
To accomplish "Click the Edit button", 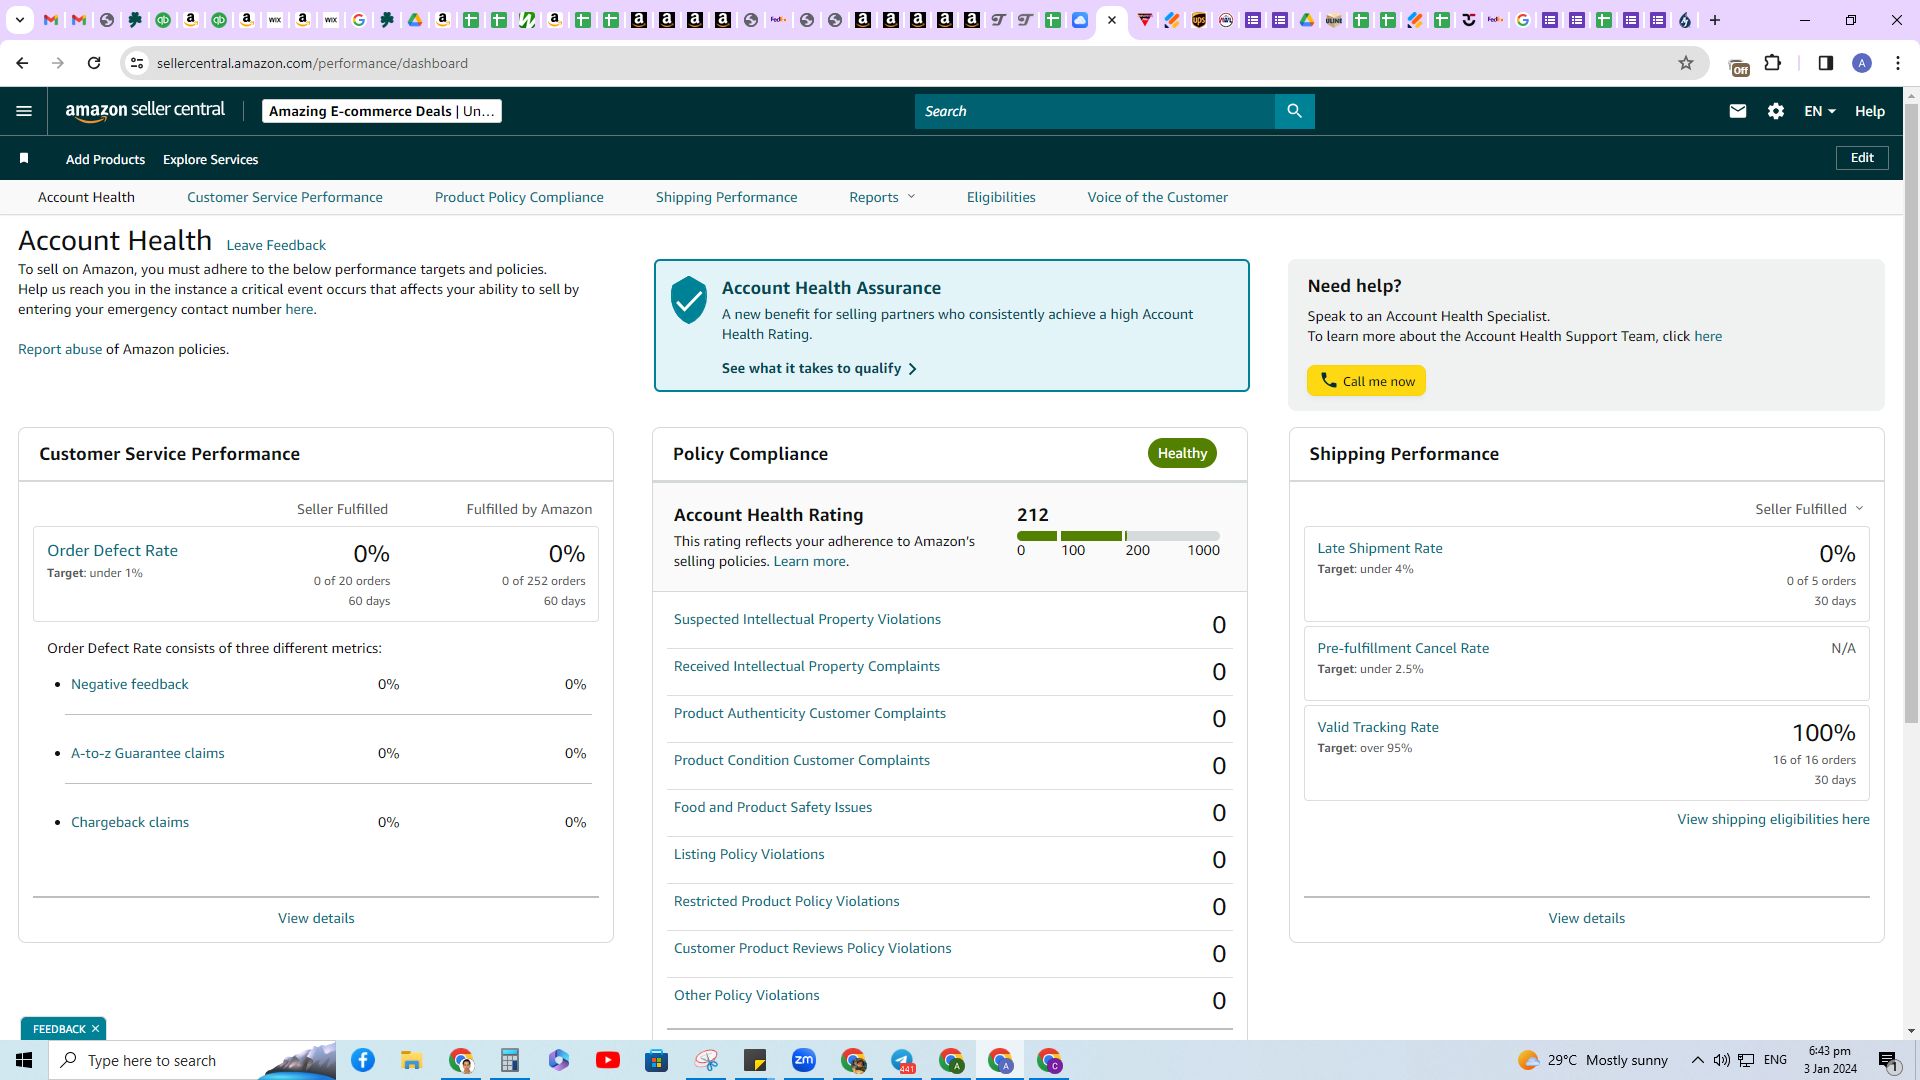I will click(x=1862, y=158).
